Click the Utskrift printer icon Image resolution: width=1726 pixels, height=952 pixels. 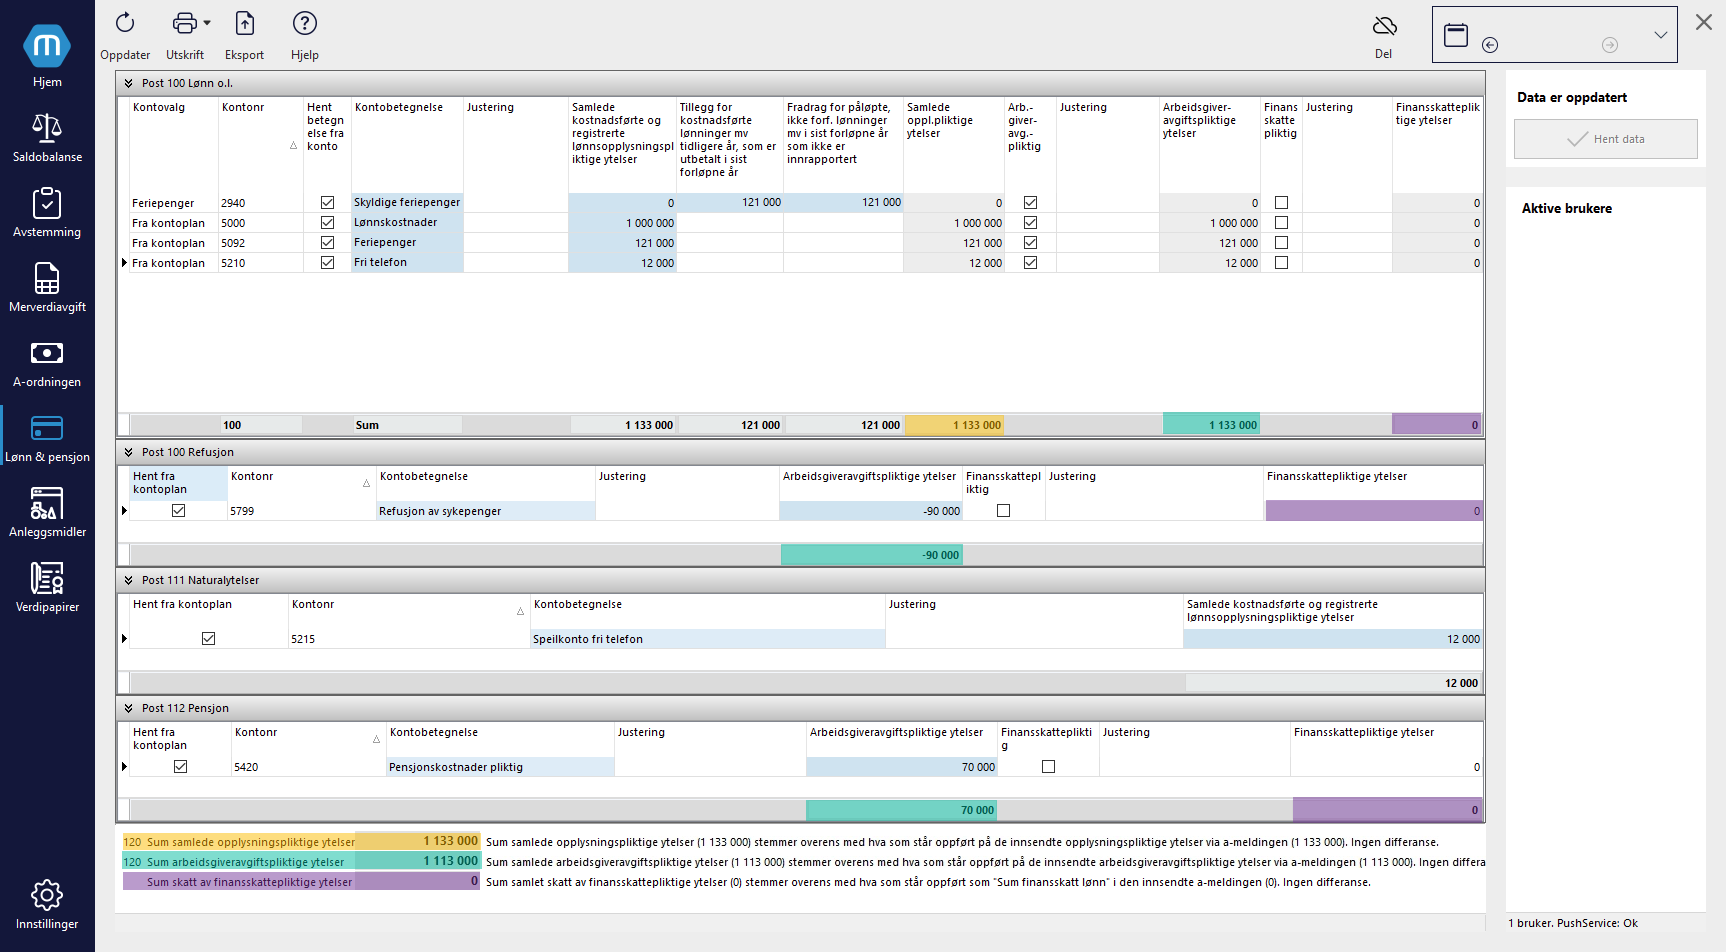click(x=184, y=23)
